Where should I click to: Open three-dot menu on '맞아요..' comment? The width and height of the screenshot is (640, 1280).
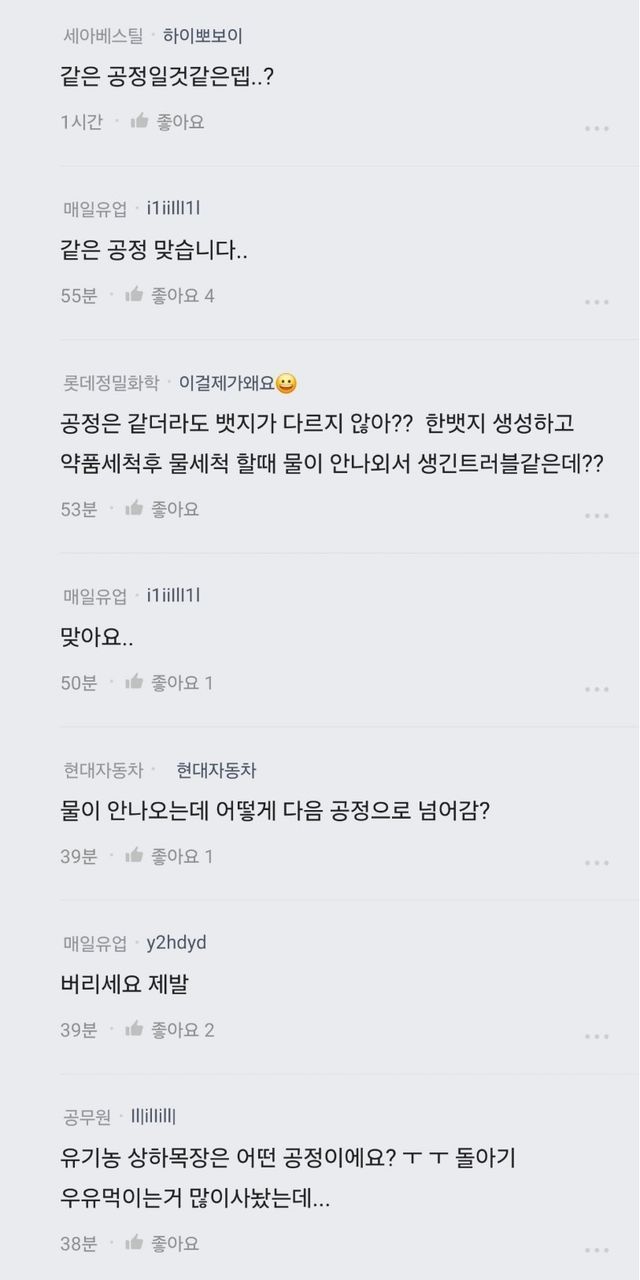596,689
